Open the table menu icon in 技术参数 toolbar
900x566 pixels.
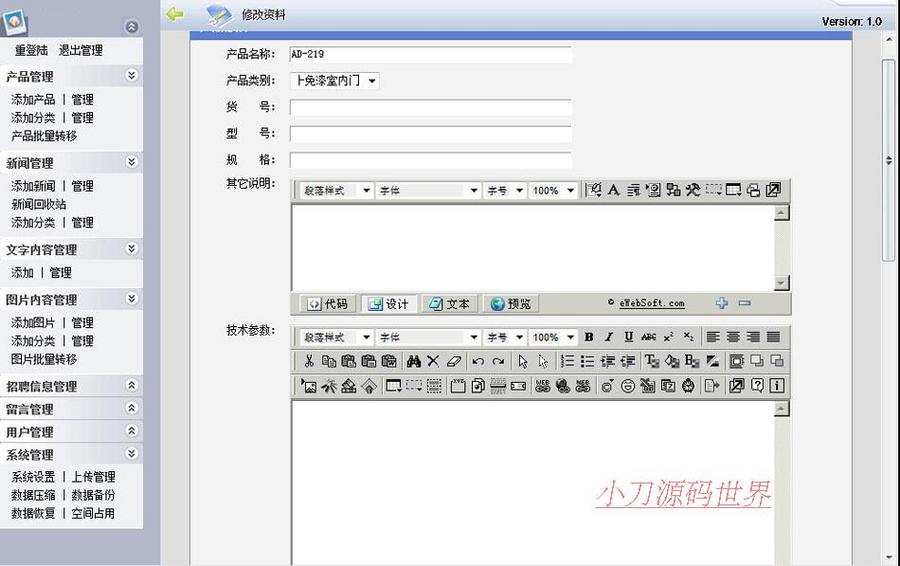click(394, 386)
